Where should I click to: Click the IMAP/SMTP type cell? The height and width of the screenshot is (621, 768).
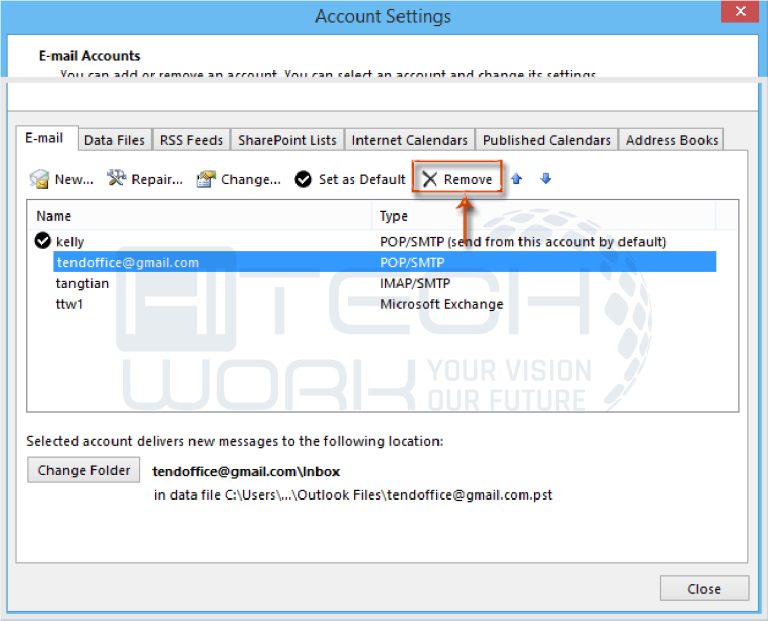[x=415, y=284]
